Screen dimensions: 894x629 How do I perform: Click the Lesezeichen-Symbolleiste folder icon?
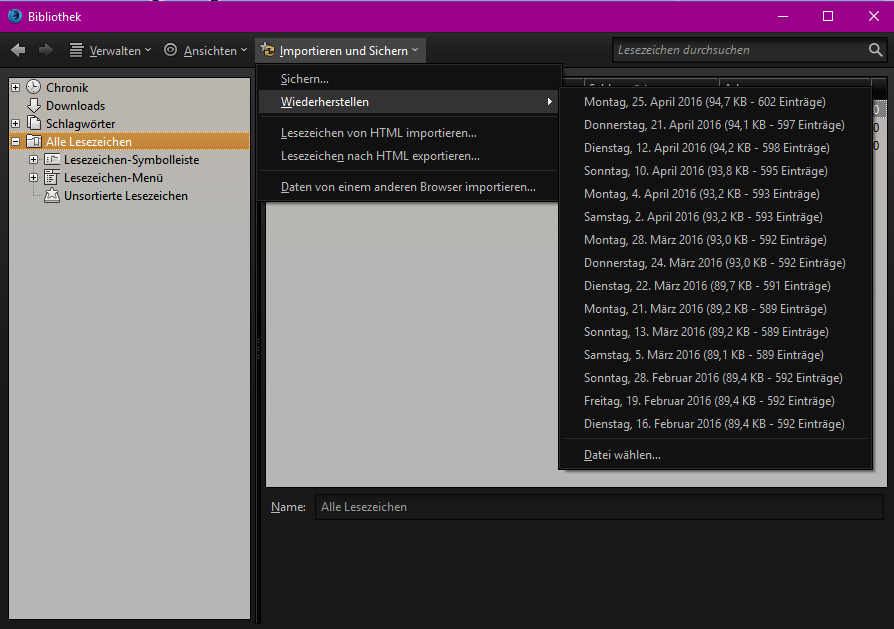52,160
